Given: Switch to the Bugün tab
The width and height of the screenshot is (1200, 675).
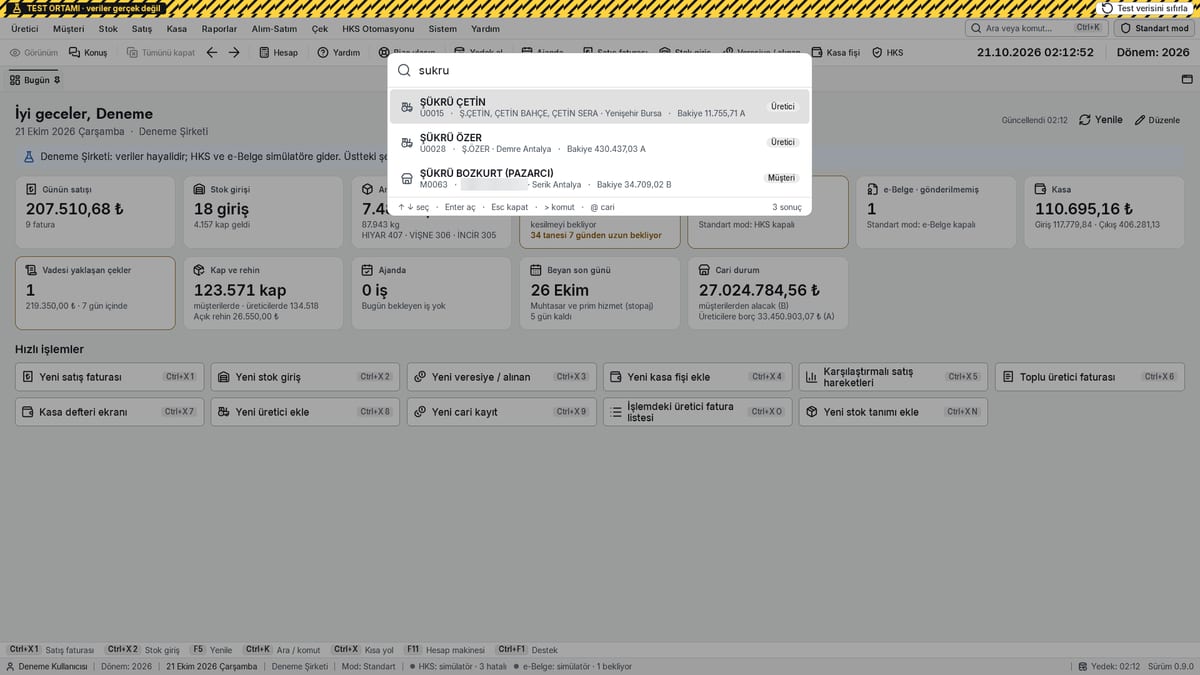Looking at the screenshot, I should 35,80.
